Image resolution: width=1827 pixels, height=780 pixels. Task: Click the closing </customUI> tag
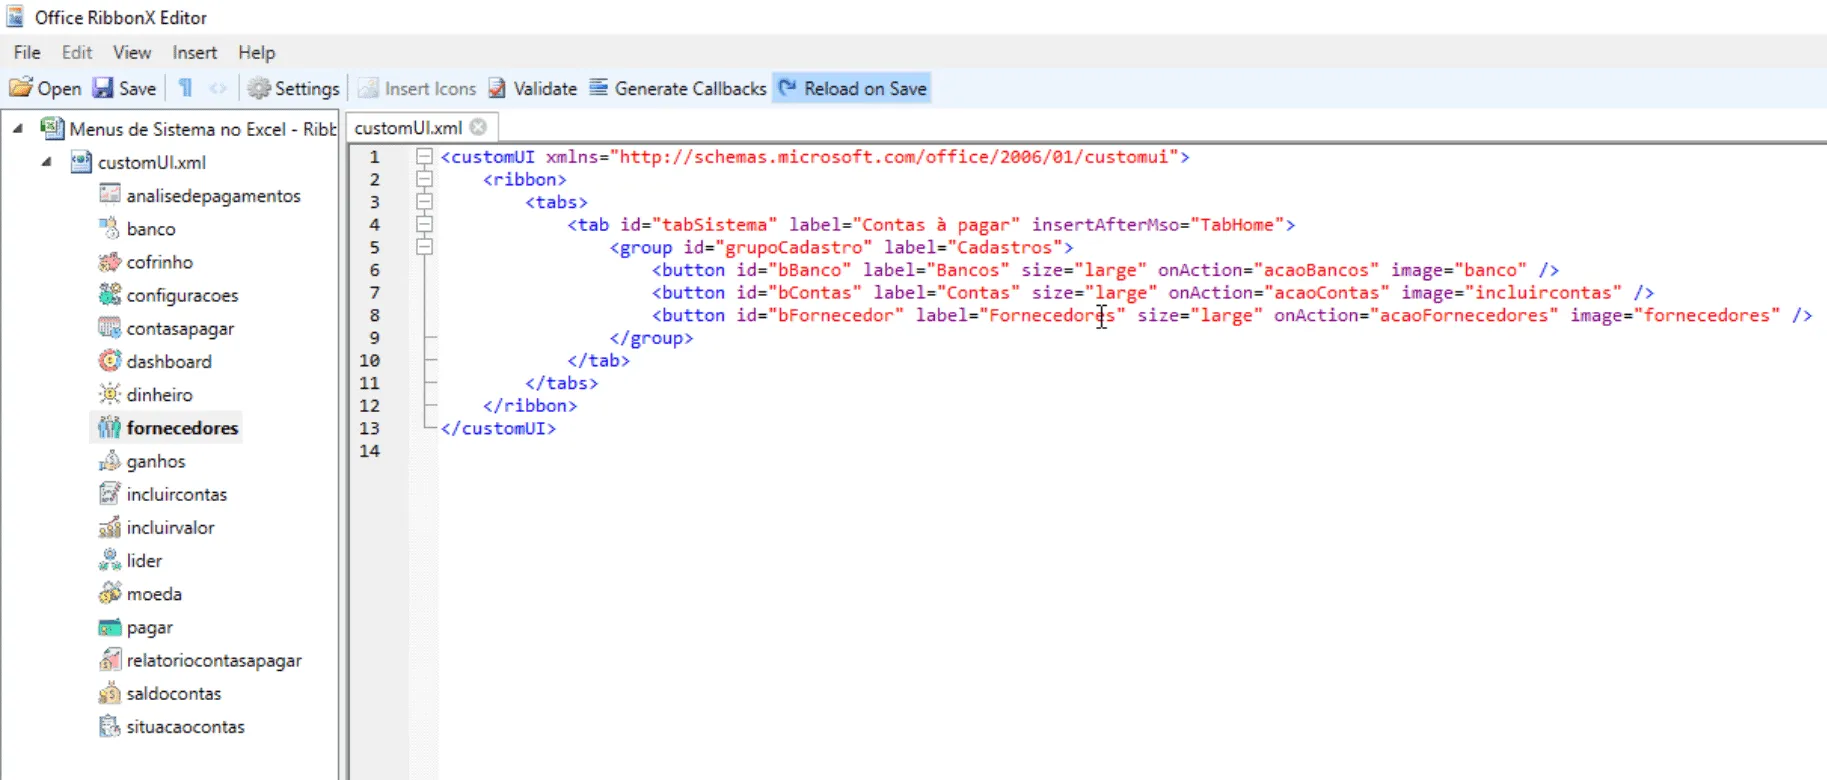pos(498,429)
